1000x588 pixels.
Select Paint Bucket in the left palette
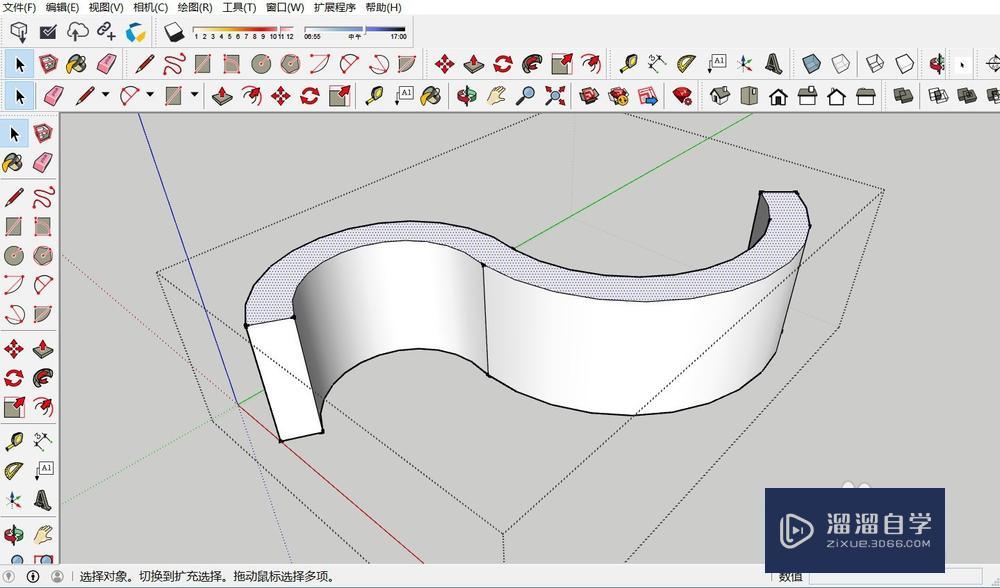click(x=13, y=163)
